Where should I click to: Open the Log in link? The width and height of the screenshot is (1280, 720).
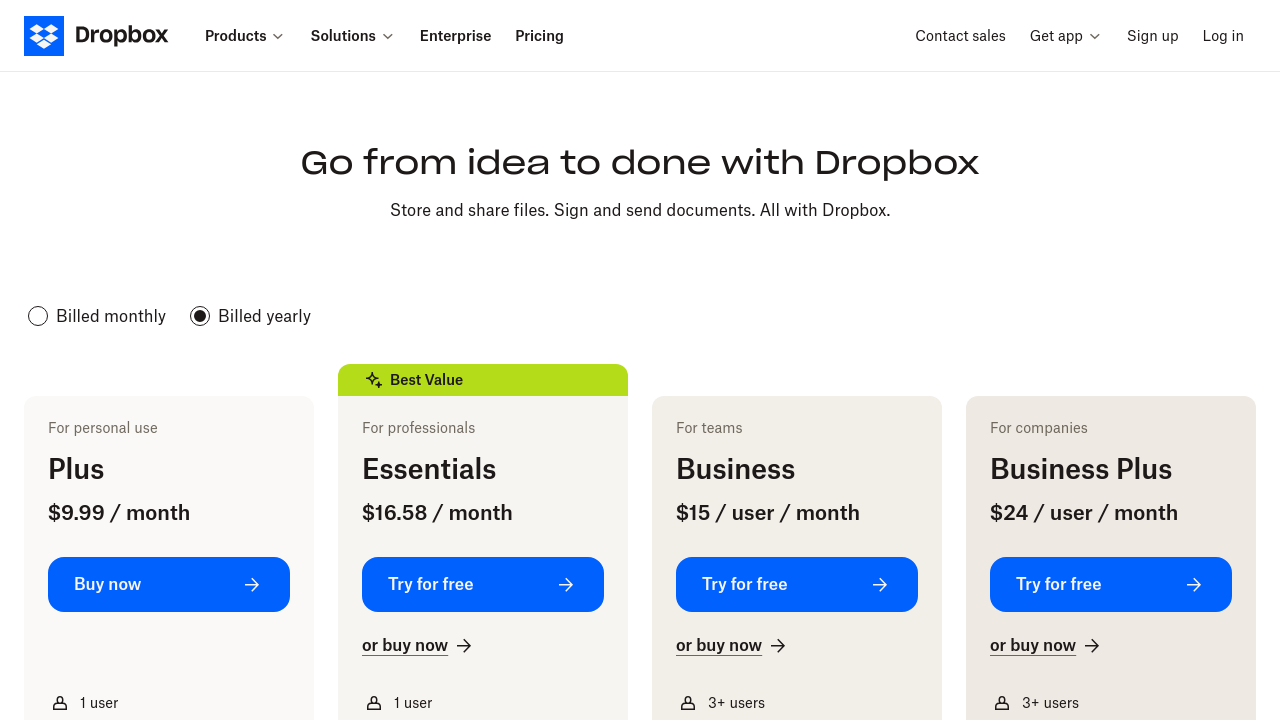(1222, 36)
